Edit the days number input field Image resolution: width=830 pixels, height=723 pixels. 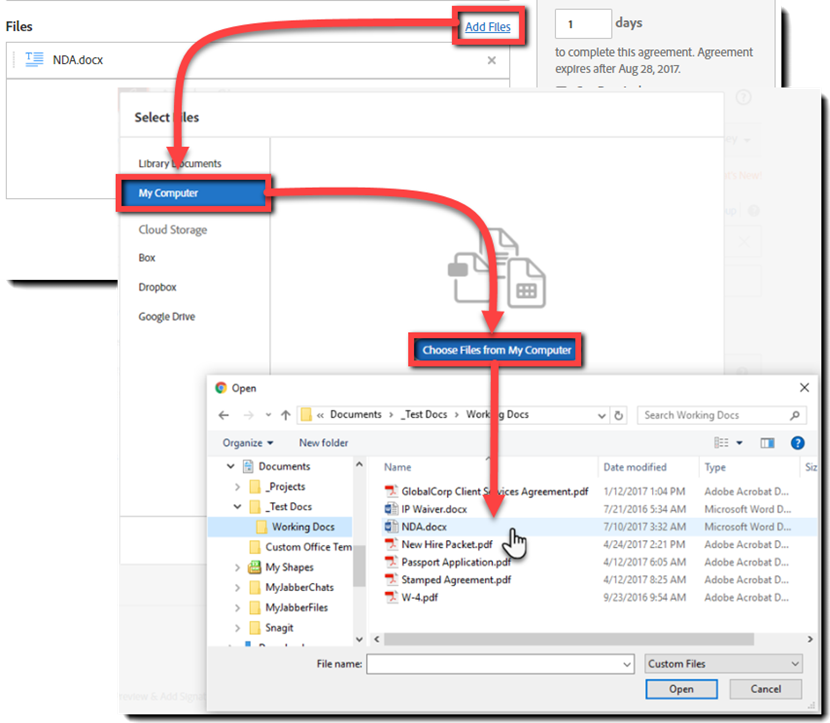tap(583, 24)
